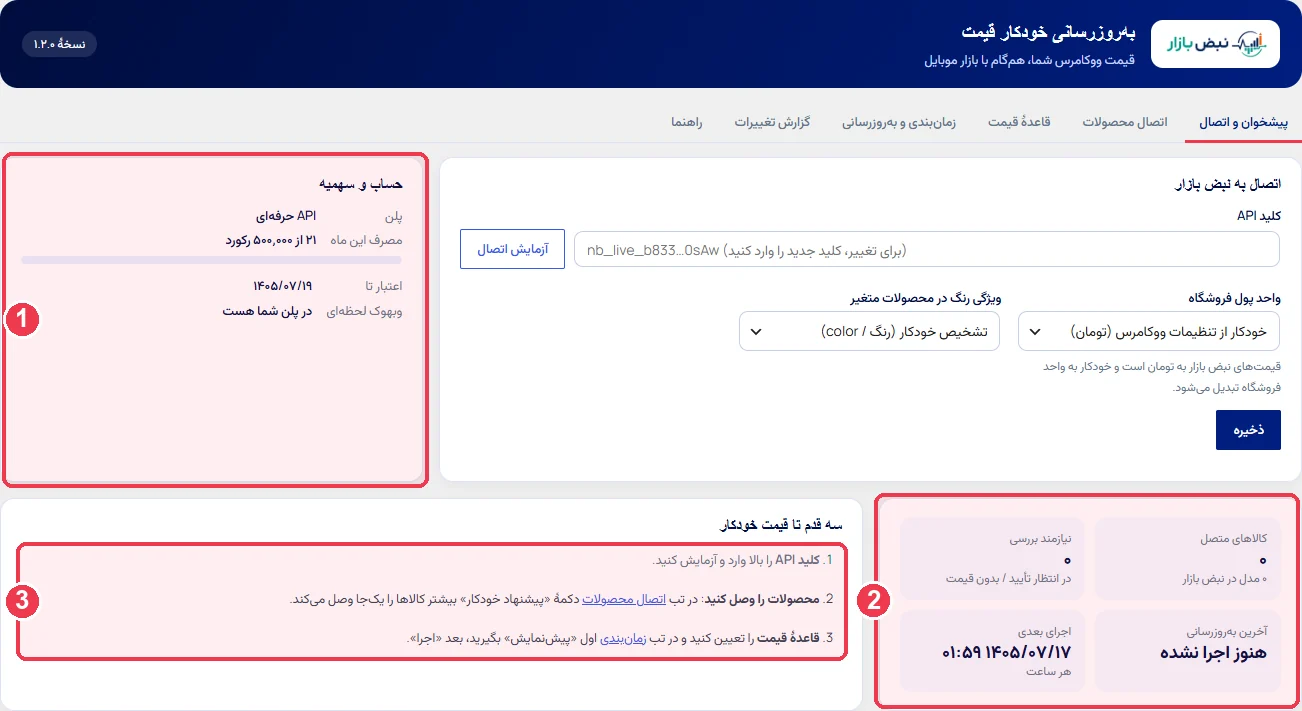Click the هنوز اجرا نشده status text

point(1214,652)
